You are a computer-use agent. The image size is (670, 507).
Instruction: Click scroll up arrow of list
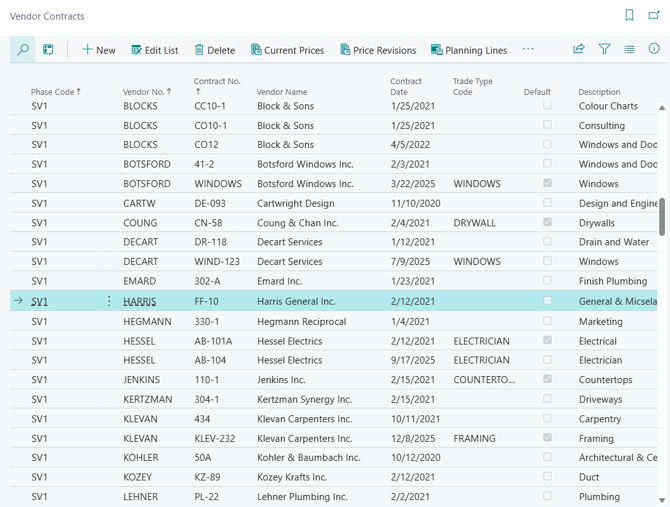[x=662, y=108]
